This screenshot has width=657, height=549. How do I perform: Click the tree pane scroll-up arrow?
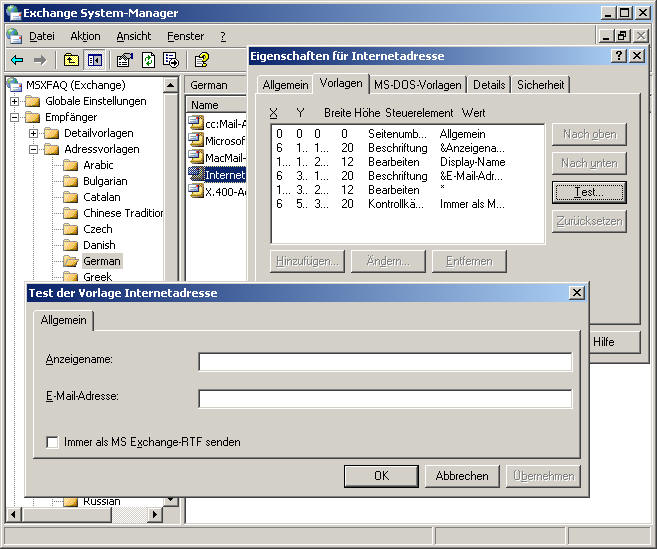[171, 85]
